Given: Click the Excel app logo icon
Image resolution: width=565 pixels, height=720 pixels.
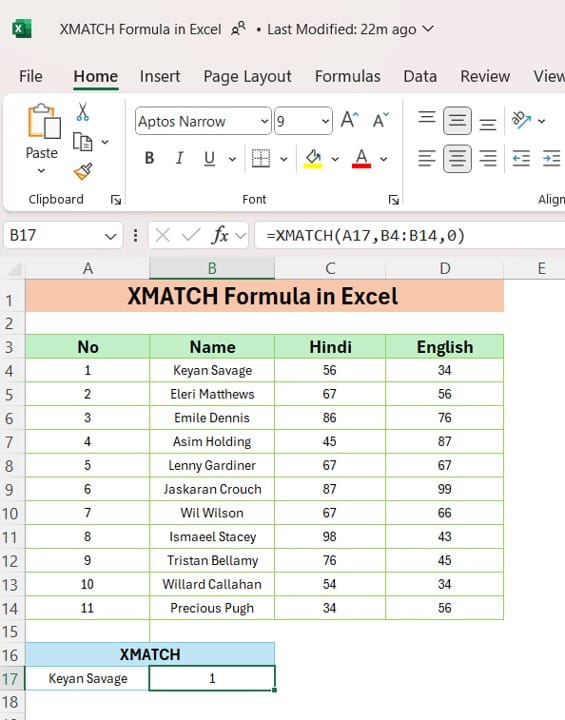Looking at the screenshot, I should (22, 28).
